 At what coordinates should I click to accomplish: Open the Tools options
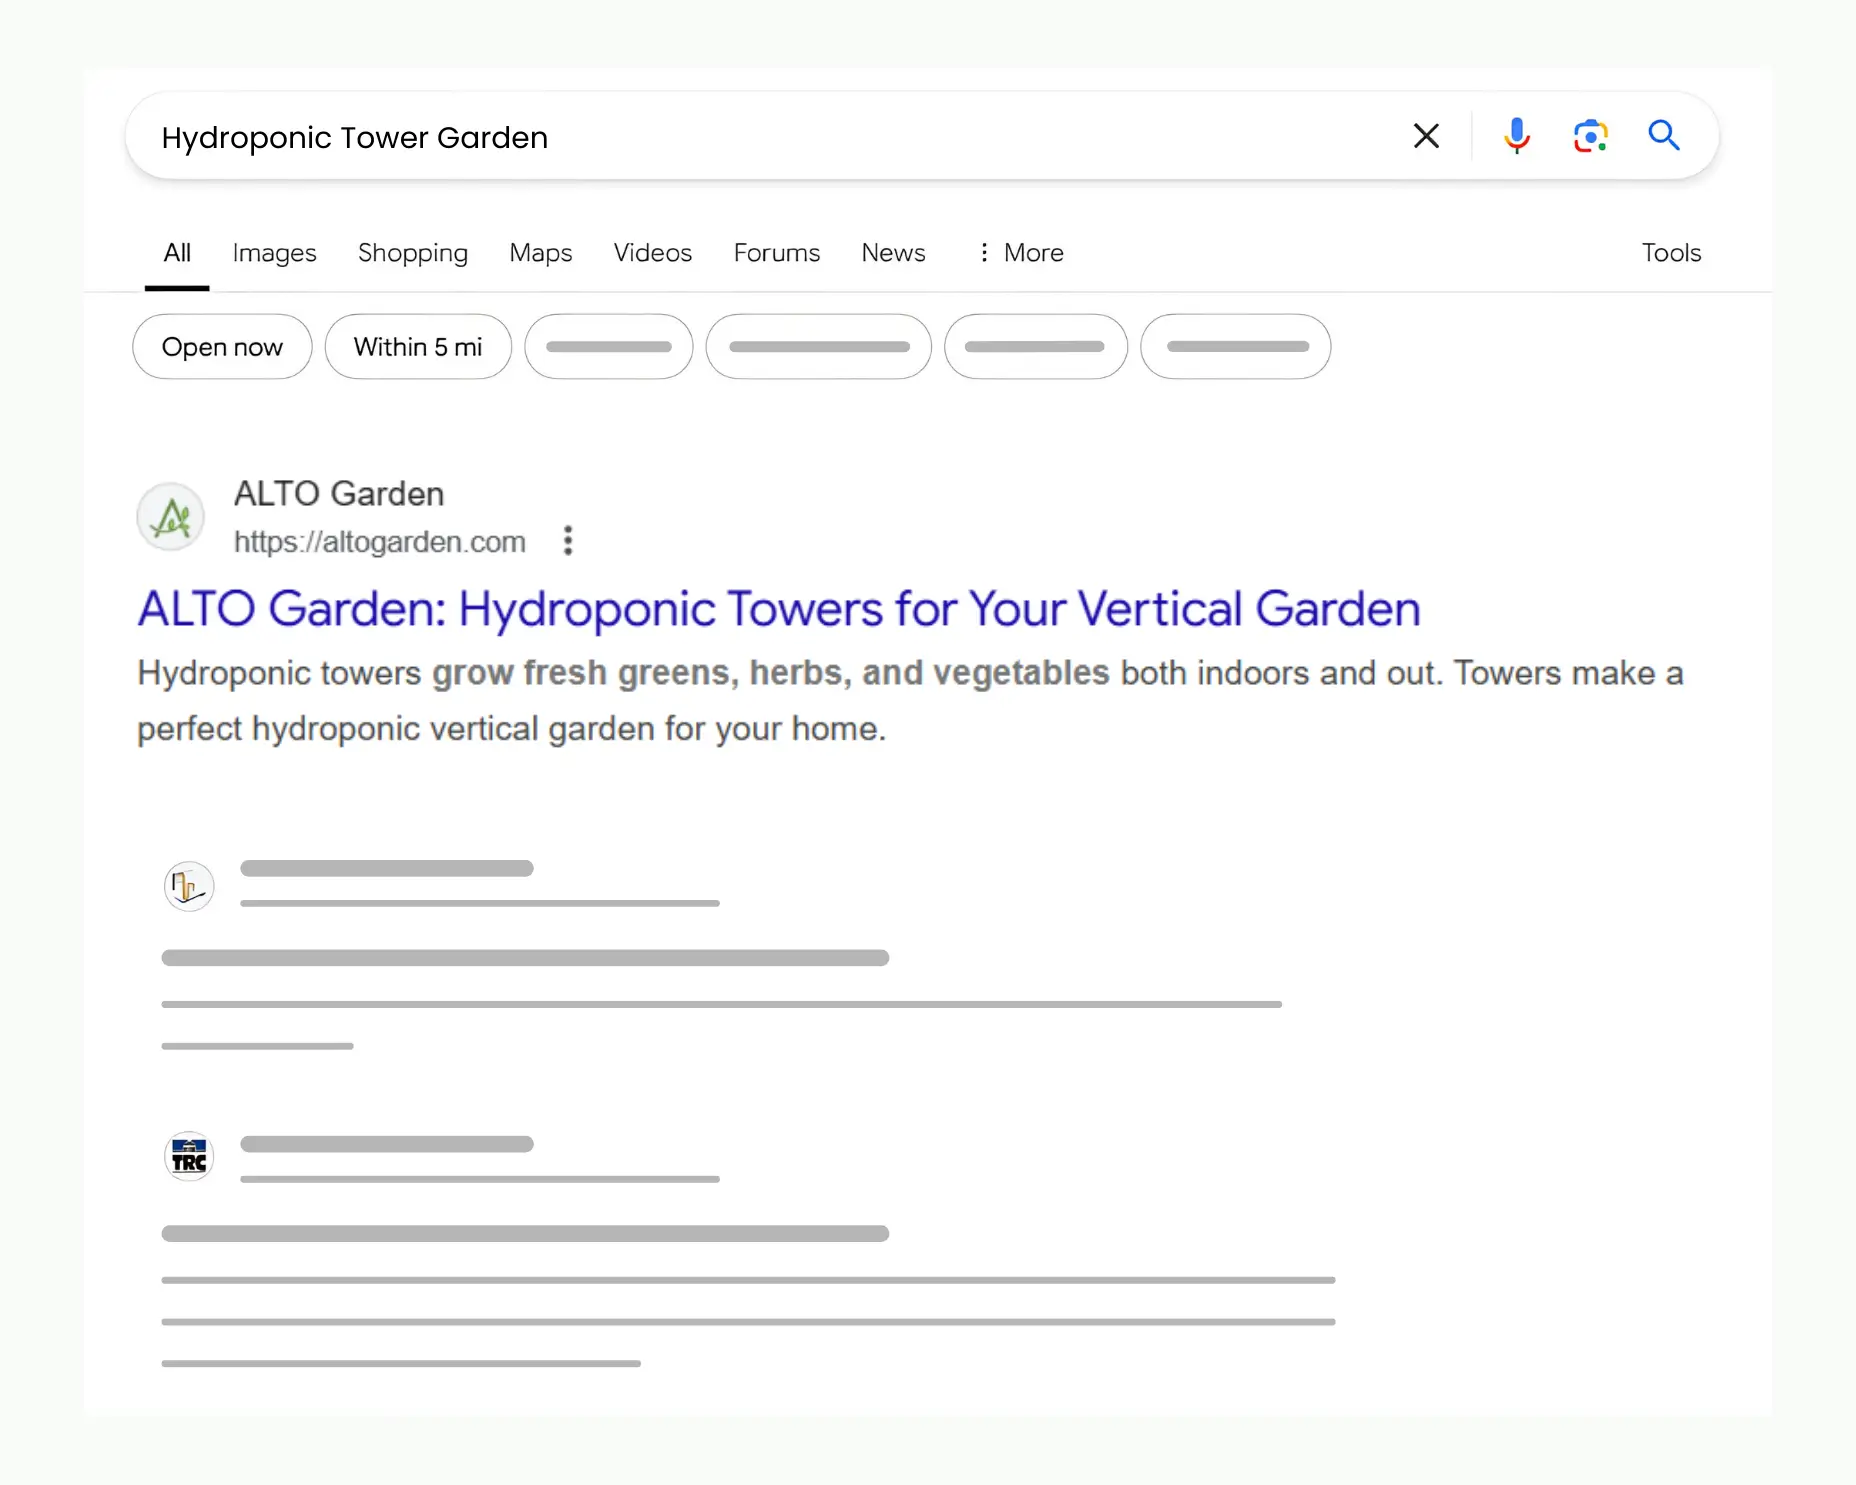point(1671,253)
